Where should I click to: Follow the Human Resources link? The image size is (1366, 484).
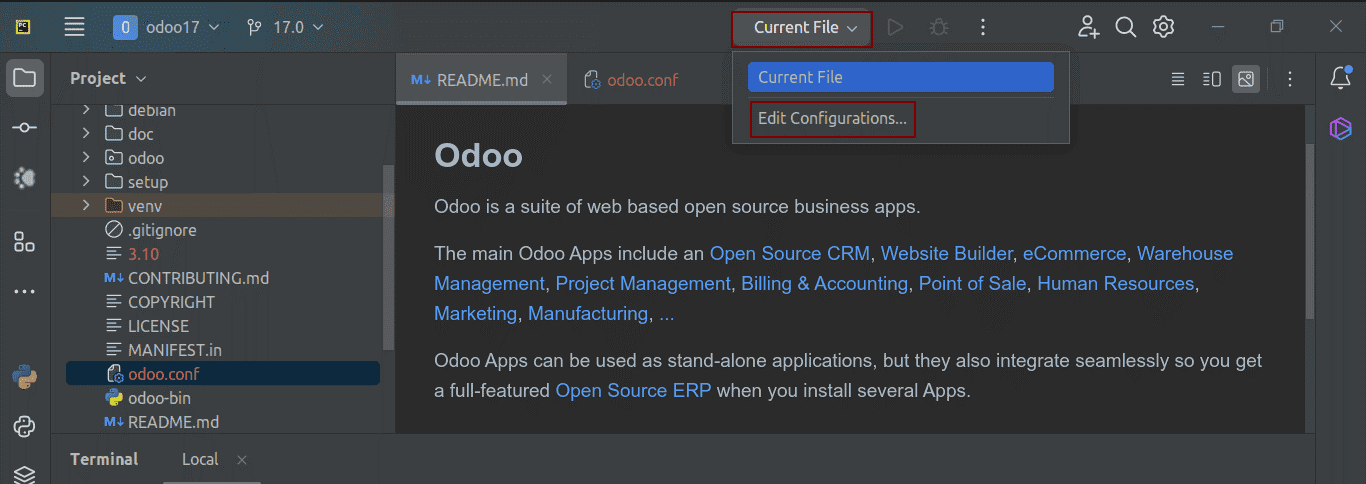[x=1116, y=283]
